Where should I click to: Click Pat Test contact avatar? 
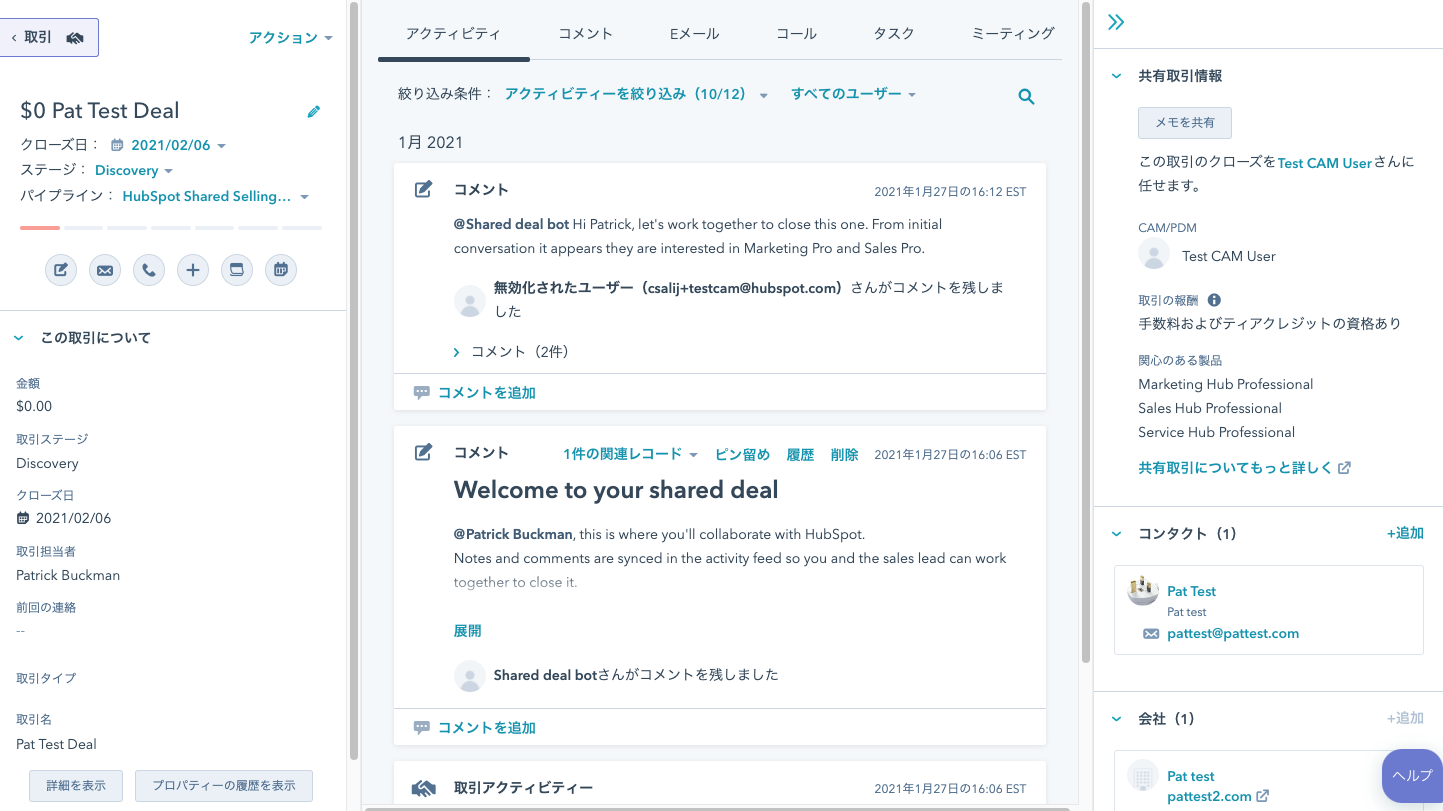click(1143, 591)
